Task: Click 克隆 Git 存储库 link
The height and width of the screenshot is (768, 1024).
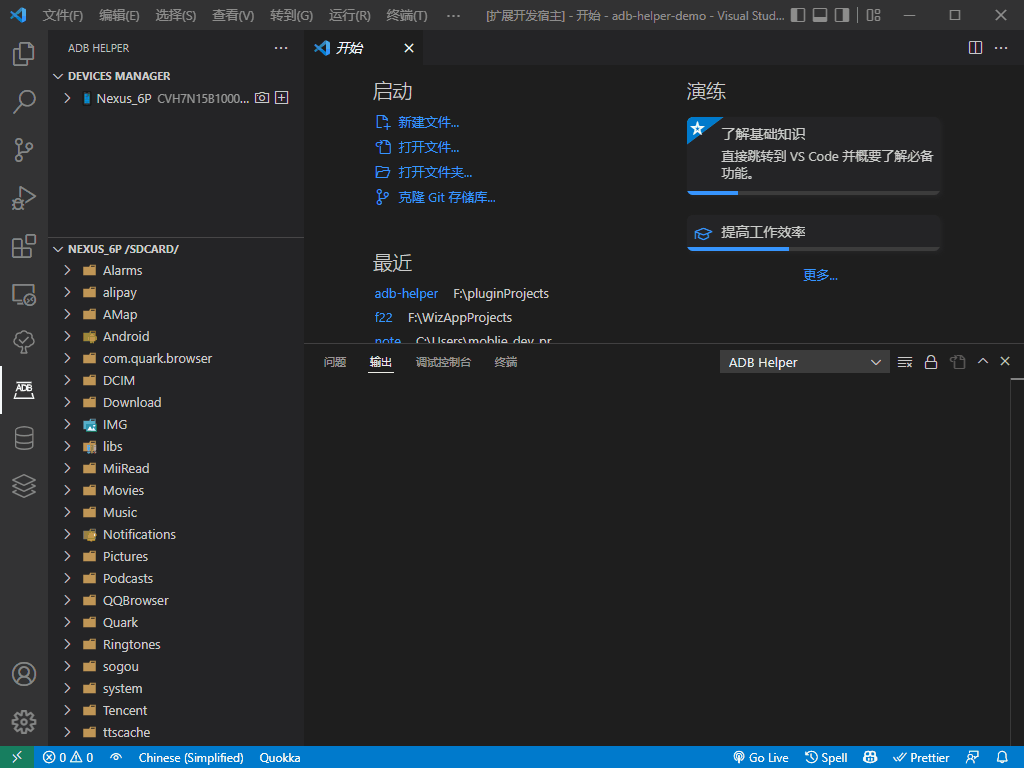Action: pos(444,197)
